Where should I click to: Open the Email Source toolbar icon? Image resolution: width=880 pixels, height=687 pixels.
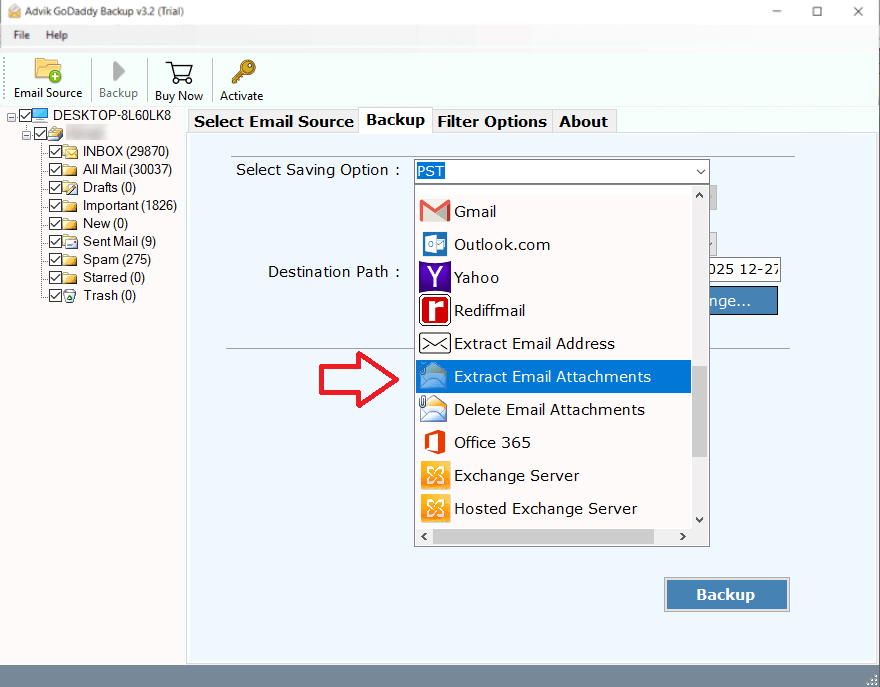point(48,70)
